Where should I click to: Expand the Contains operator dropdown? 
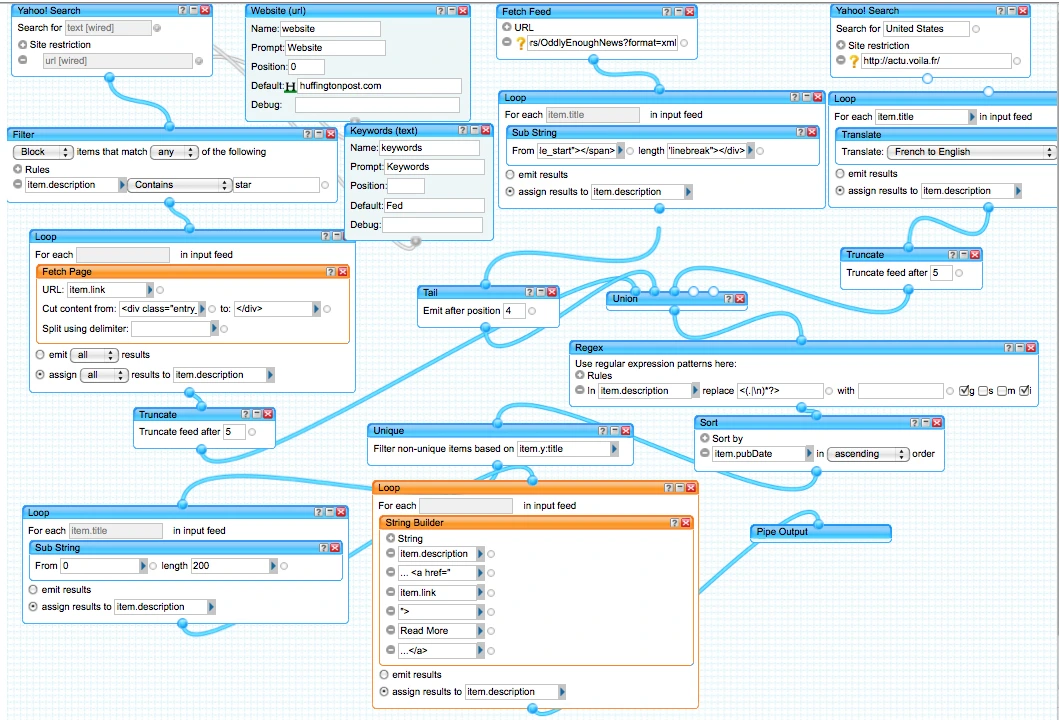pyautogui.click(x=180, y=185)
